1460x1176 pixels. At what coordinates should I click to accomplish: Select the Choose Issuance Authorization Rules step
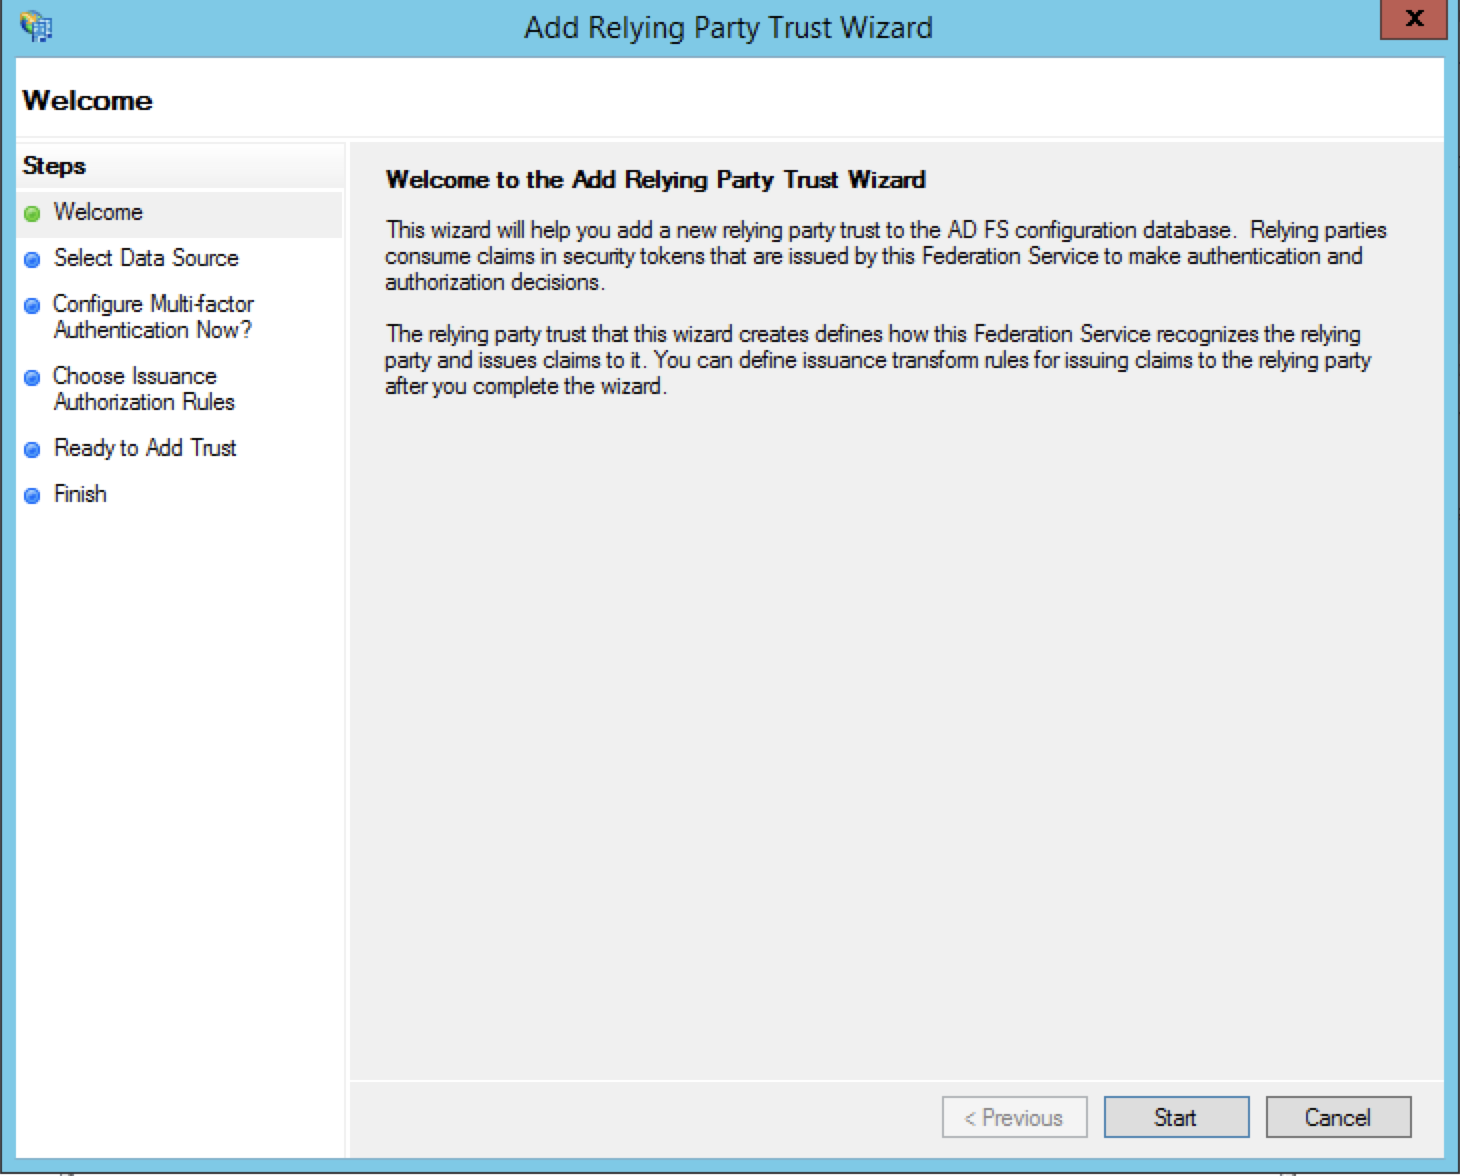[x=143, y=390]
